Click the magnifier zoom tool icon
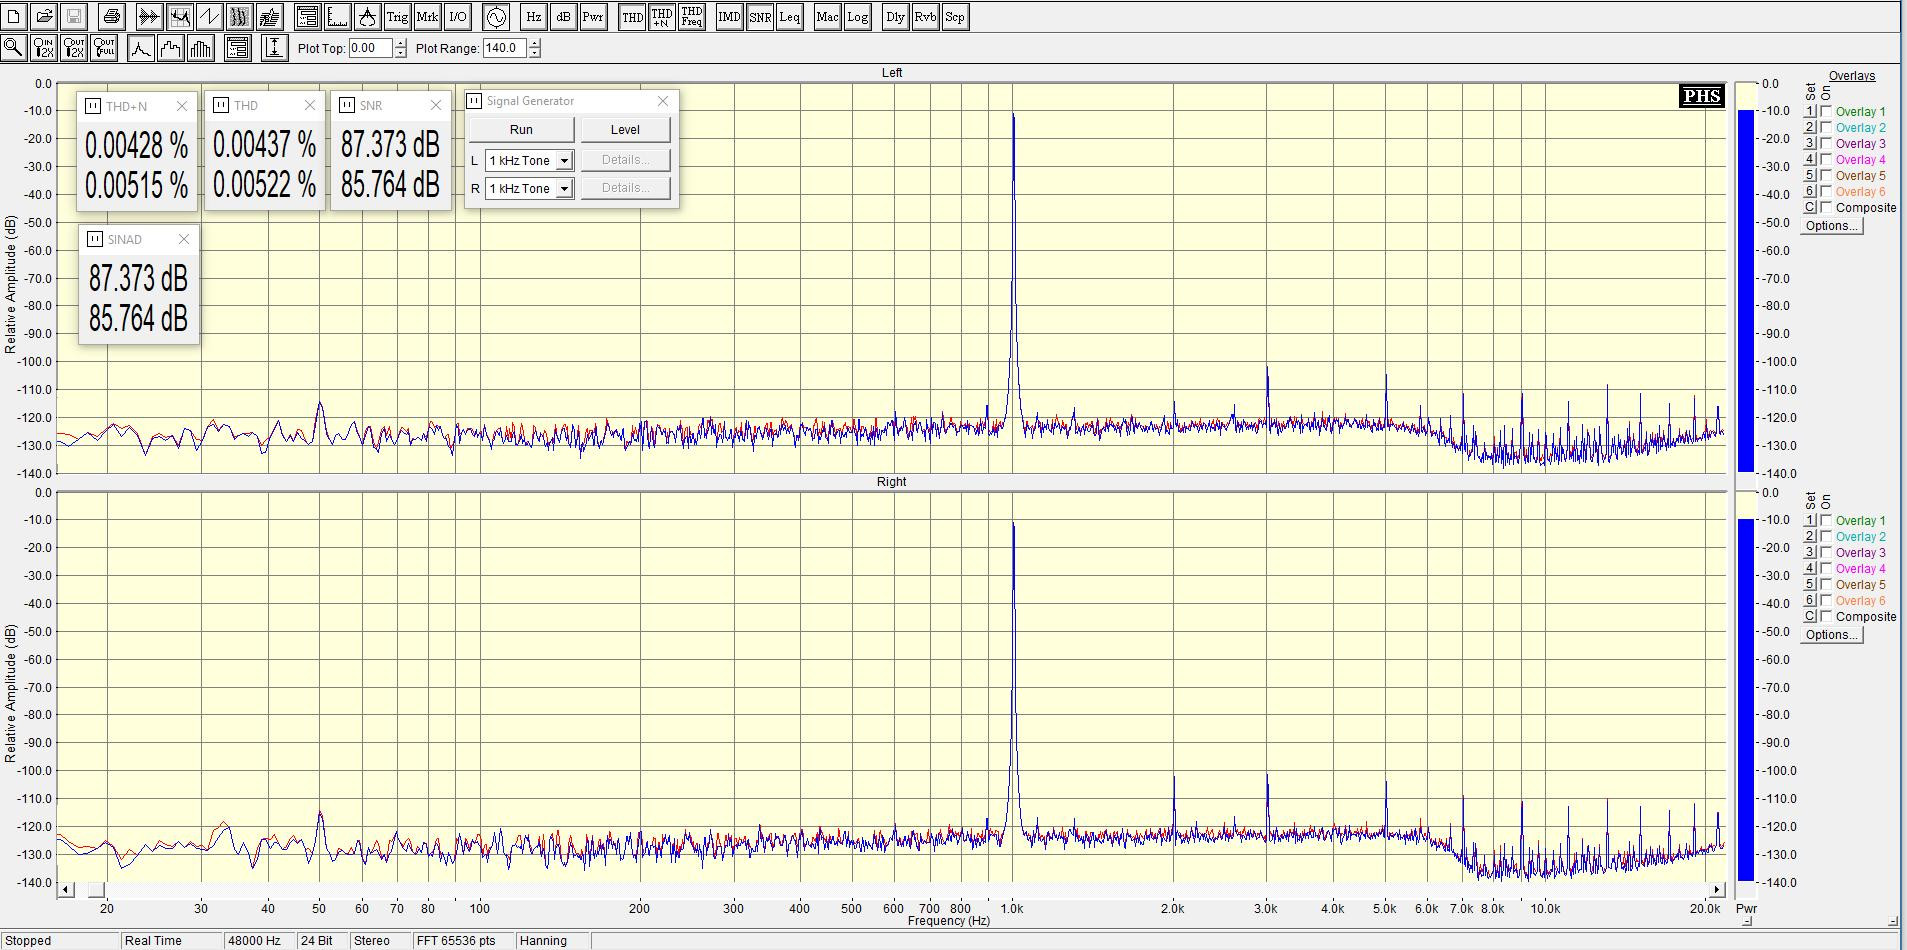The height and width of the screenshot is (950, 1907). point(14,47)
